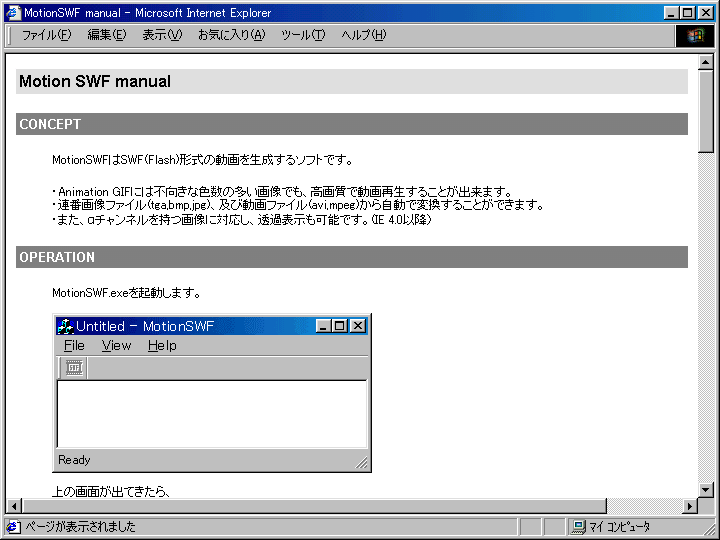The width and height of the screenshot is (720, 540).
Task: Click the 上の画面が出てきたら text
Action: (111, 492)
